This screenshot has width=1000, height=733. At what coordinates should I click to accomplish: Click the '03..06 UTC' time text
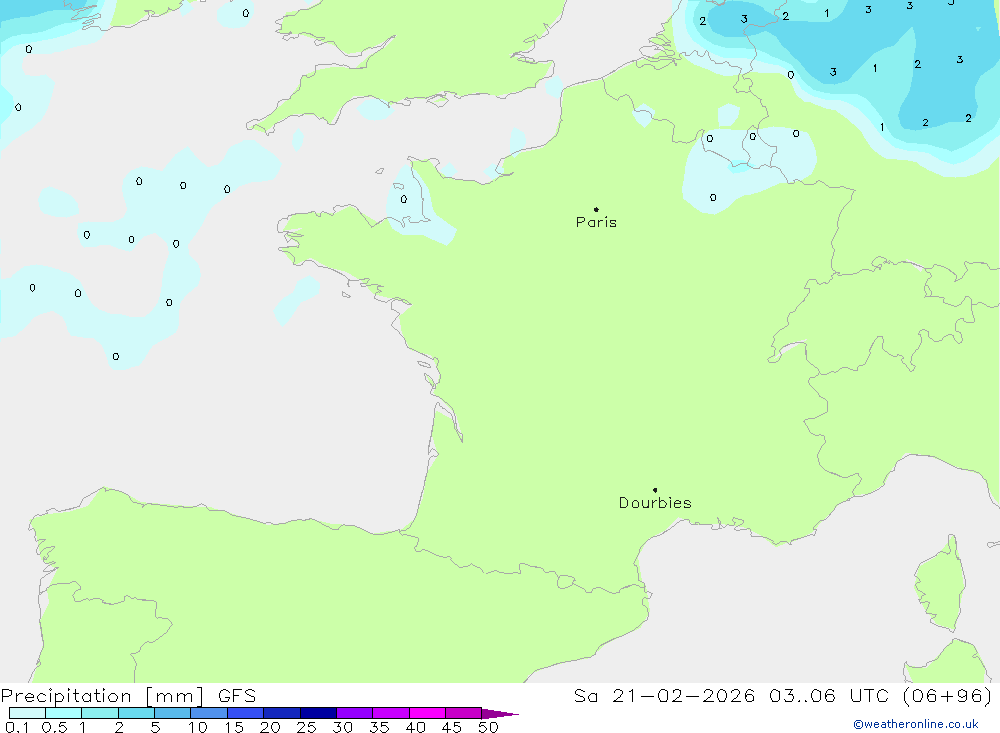pos(828,696)
